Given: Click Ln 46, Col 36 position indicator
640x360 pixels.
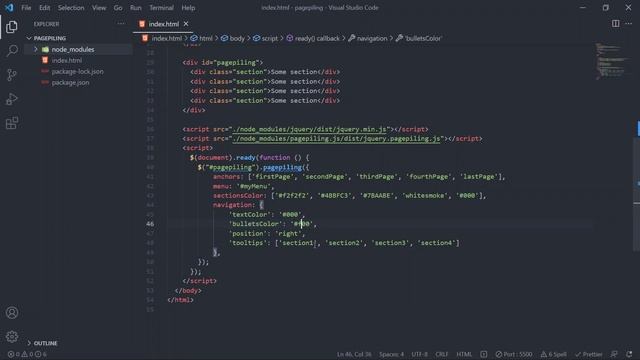Looking at the screenshot, I should (354, 354).
